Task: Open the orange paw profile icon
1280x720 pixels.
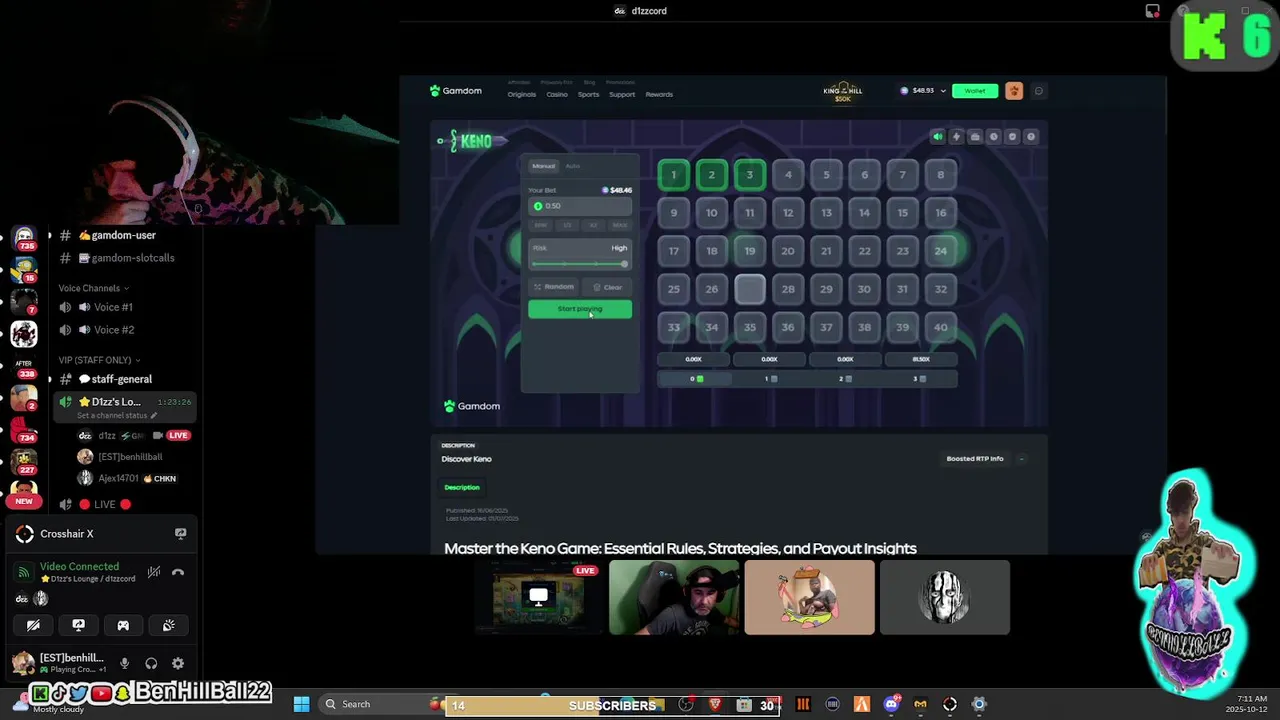Action: pos(1014,91)
